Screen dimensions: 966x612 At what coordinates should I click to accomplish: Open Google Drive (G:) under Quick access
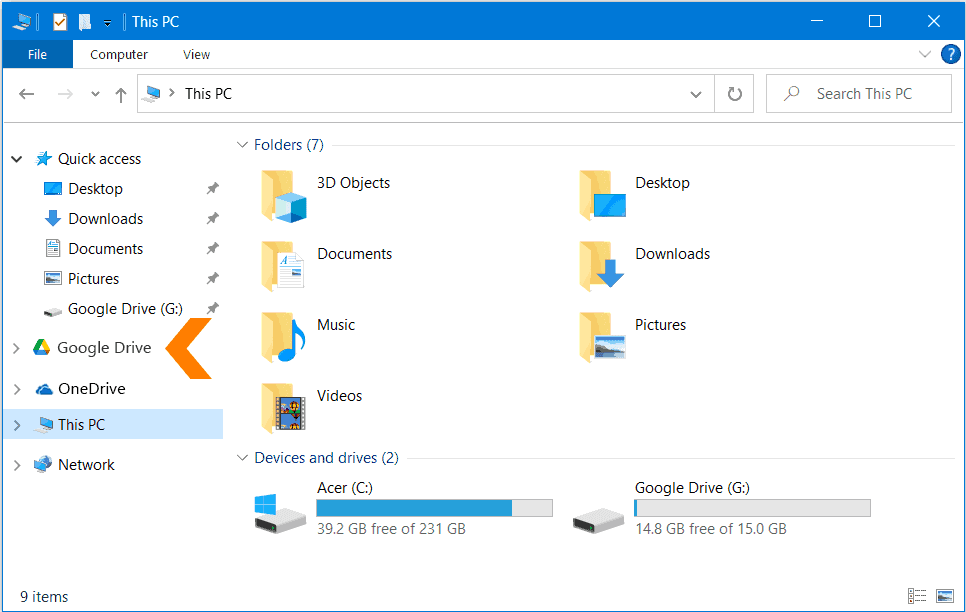(125, 309)
